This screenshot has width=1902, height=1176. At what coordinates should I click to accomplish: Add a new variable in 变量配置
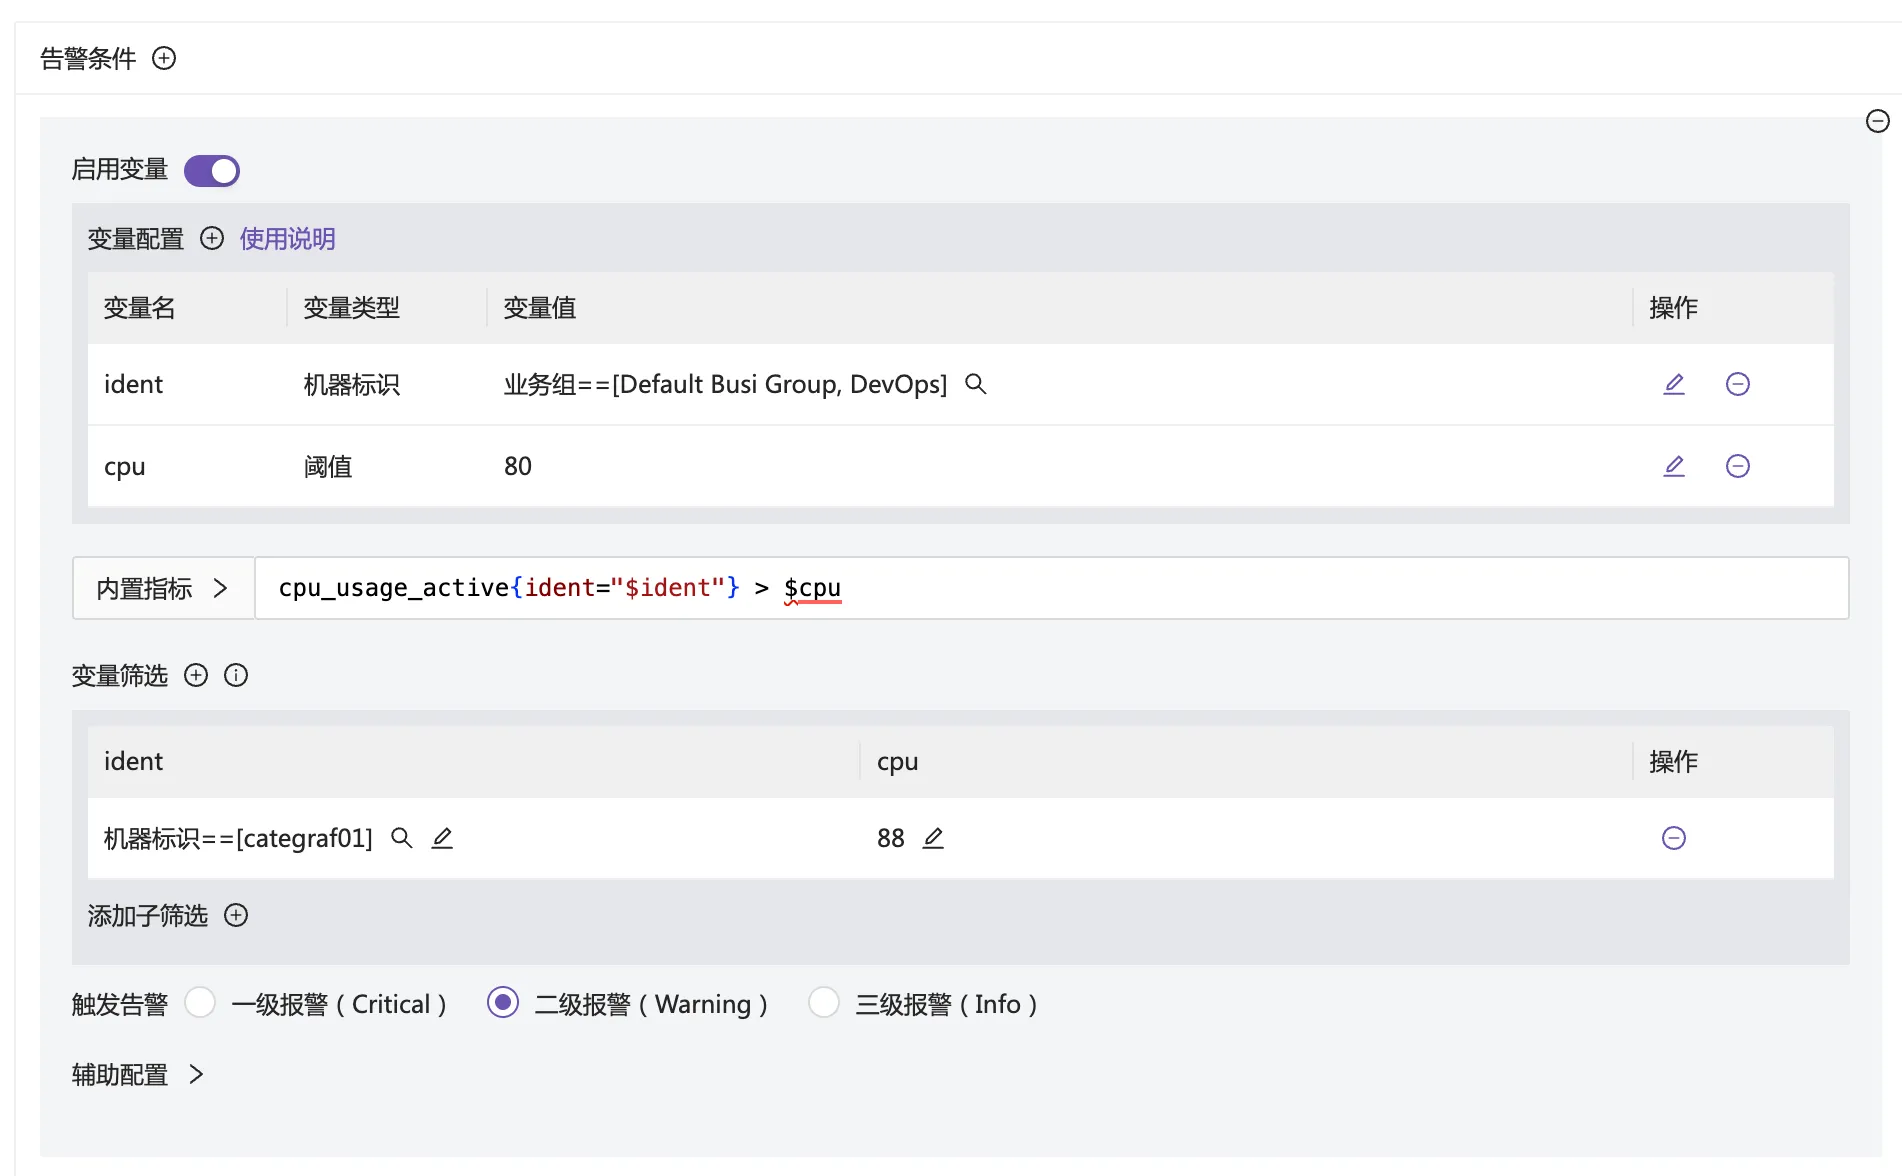click(x=212, y=239)
